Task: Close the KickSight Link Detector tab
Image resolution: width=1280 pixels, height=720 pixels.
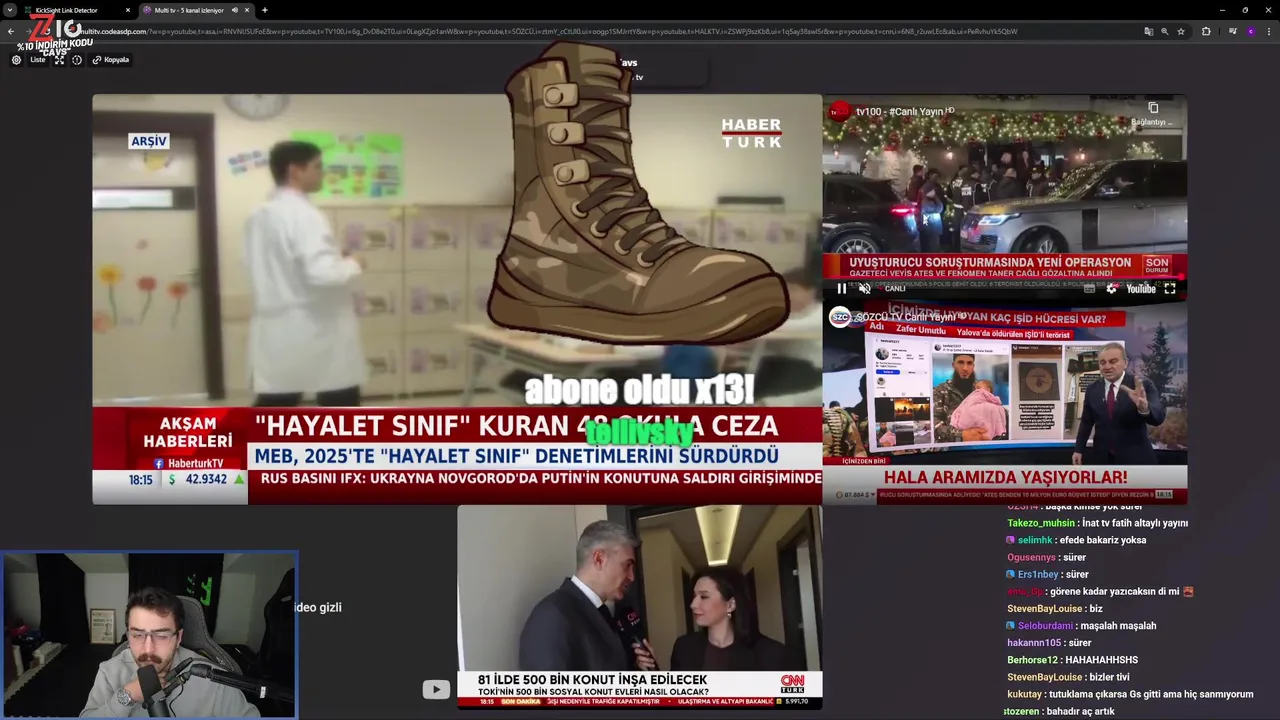Action: (x=128, y=10)
